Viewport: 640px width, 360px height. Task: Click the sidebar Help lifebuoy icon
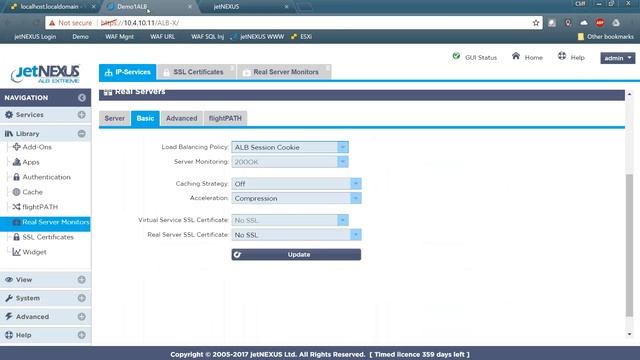(9, 335)
